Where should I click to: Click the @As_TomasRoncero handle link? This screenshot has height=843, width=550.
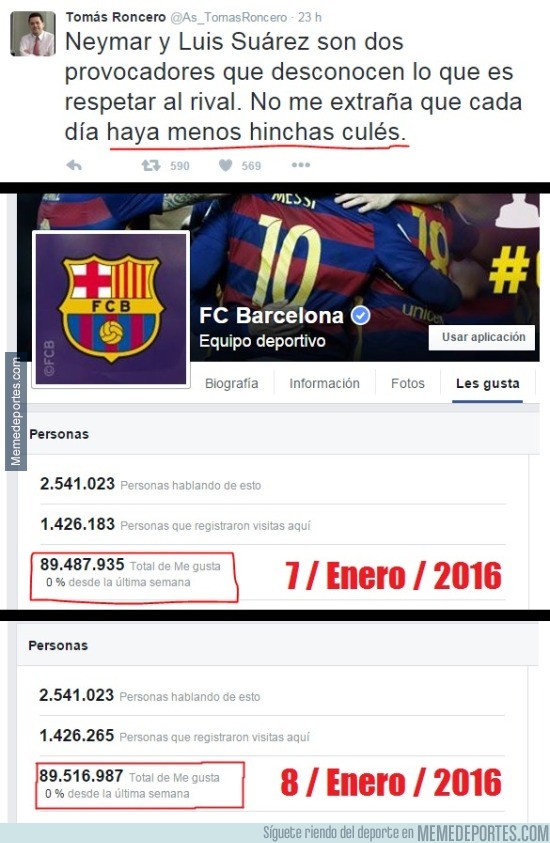228,17
